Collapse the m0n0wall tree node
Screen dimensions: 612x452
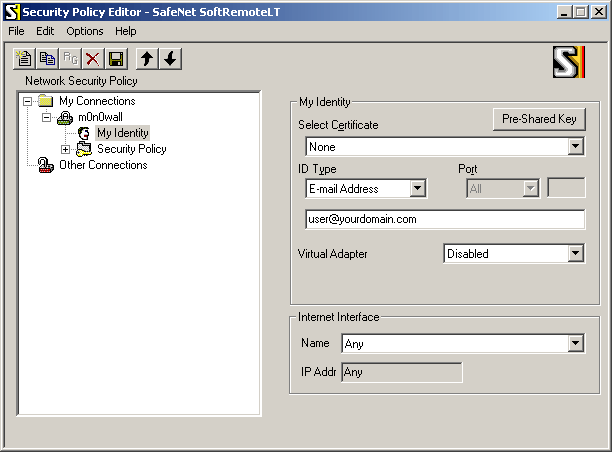click(x=46, y=117)
